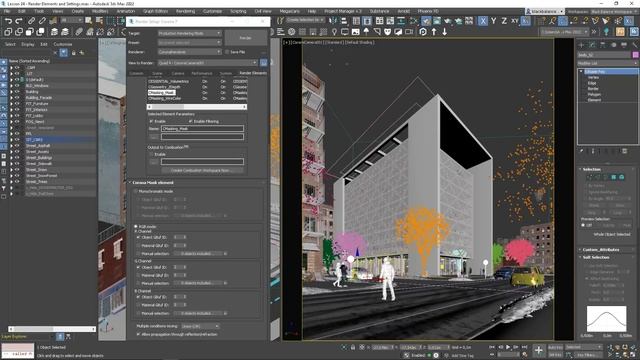Click the tree icon near workspace selector
Image resolution: width=640 pixels, height=360 pixels.
click(607, 31)
